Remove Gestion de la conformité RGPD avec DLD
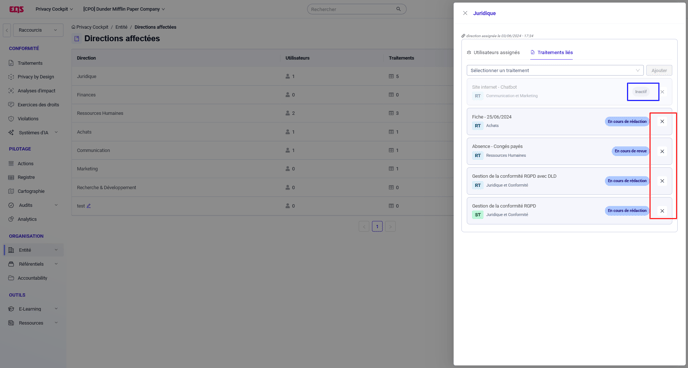The height and width of the screenshot is (368, 688). 662,181
